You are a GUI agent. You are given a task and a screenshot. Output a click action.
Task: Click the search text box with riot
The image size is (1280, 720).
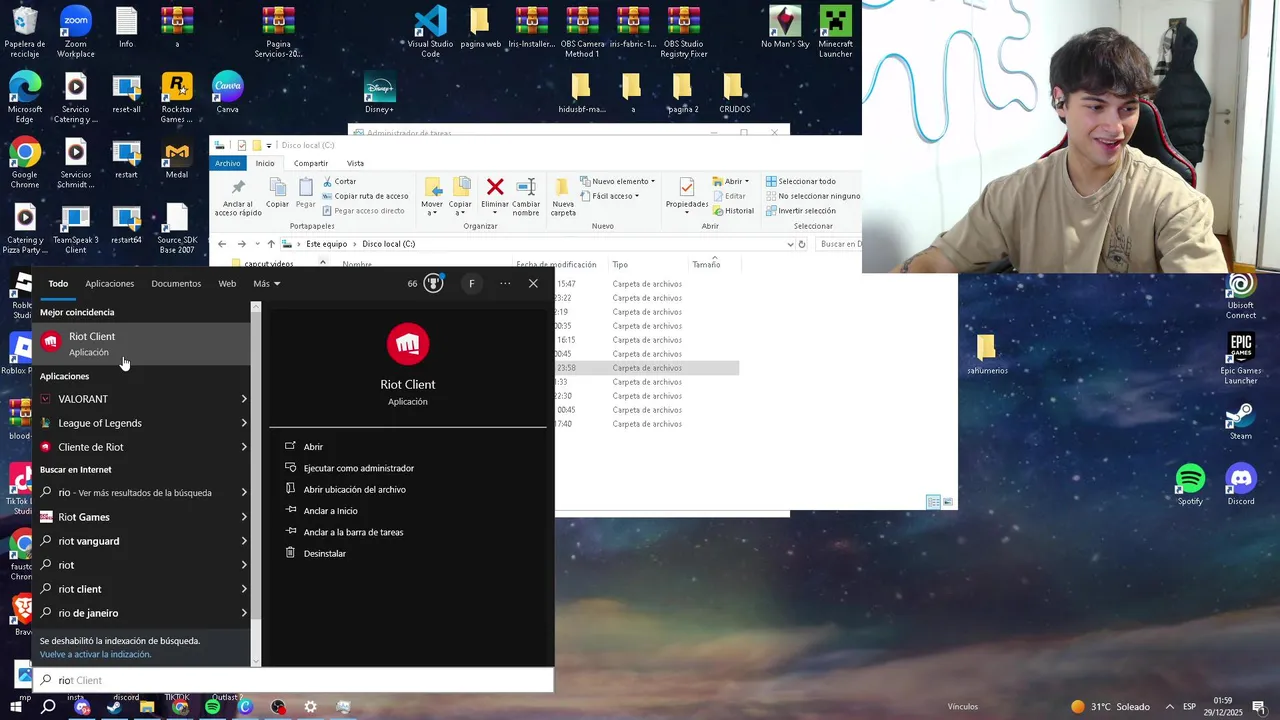pyautogui.click(x=293, y=680)
